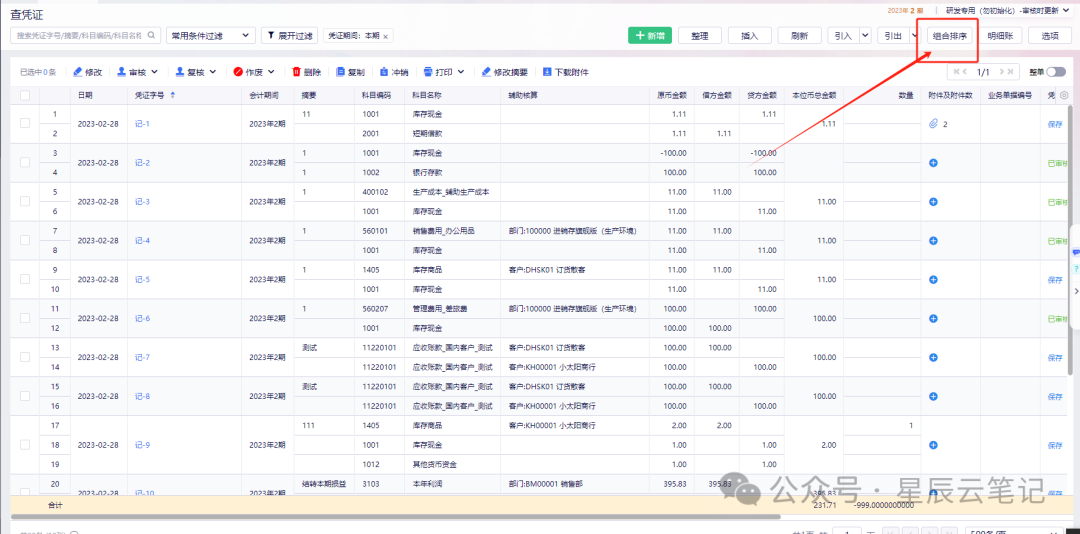Screen dimensions: 1080x534
Task: Click the voucher search input field
Action: (x=86, y=35)
